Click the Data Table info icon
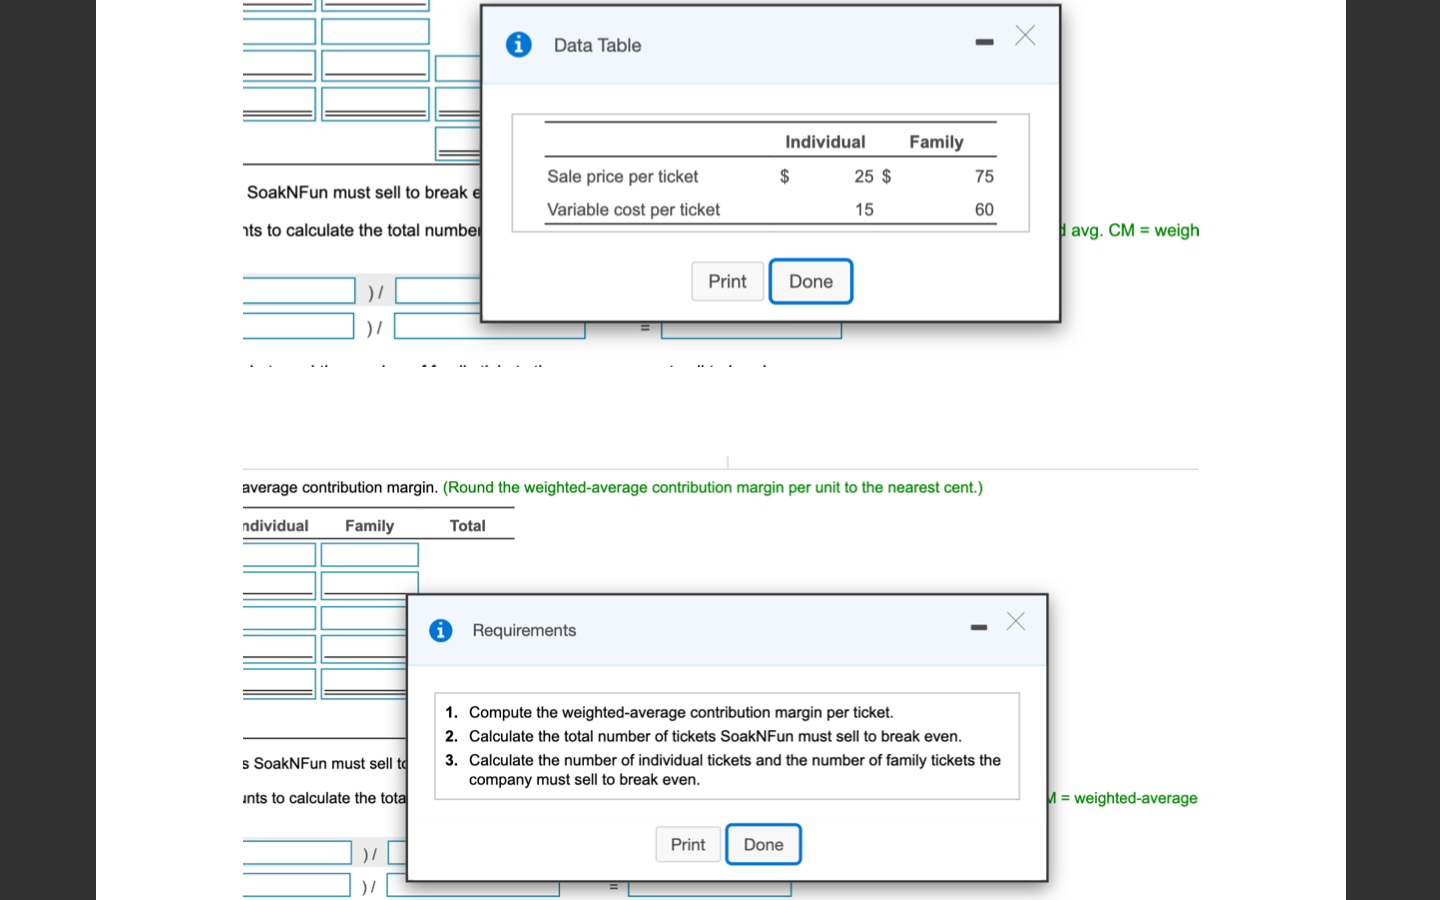Screen dimensions: 1440x900 click(518, 45)
